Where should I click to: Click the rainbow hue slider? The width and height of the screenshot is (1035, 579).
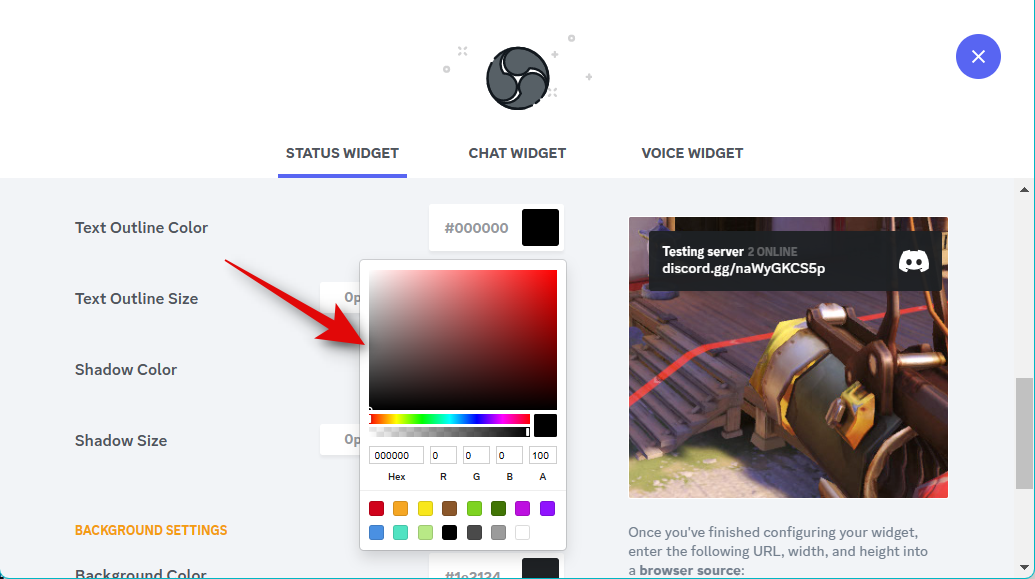pos(450,419)
